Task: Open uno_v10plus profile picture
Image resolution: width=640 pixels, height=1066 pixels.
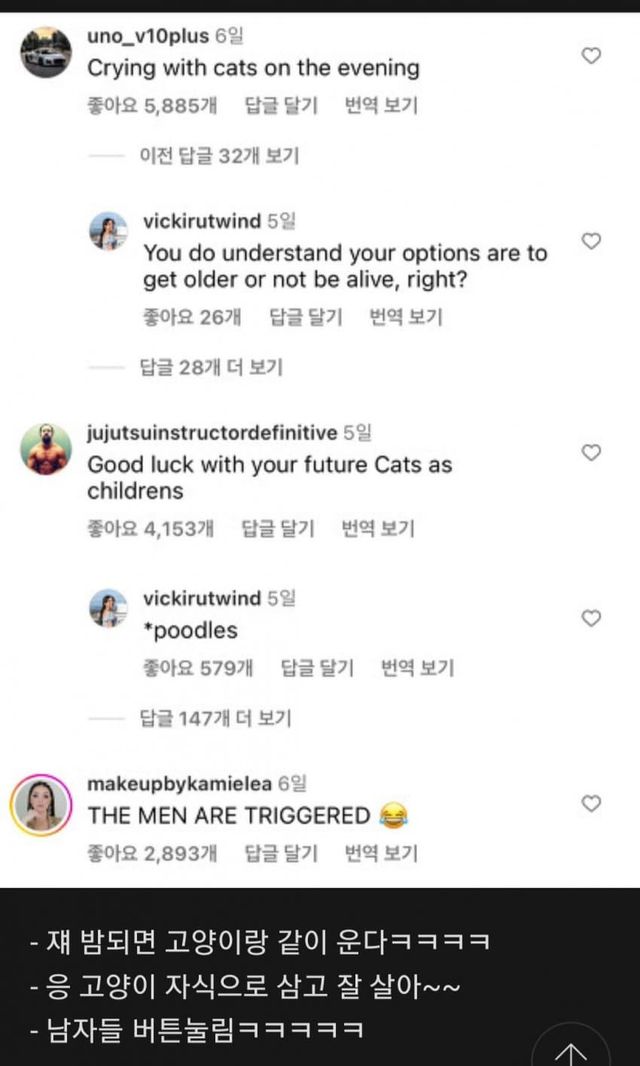Action: pos(46,50)
